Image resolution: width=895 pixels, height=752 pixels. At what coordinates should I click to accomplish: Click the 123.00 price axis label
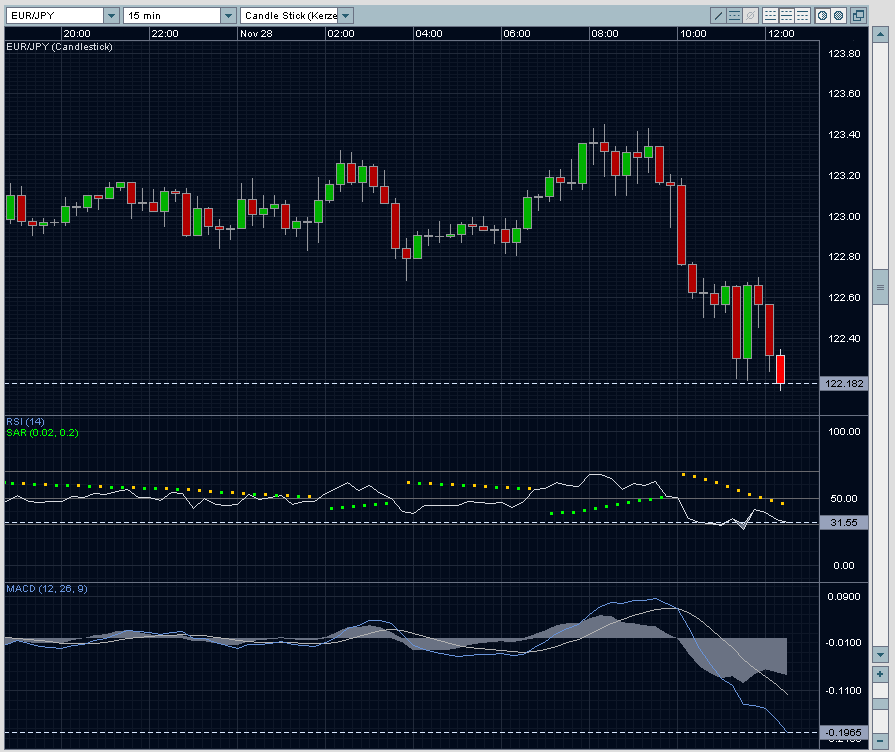coord(844,216)
